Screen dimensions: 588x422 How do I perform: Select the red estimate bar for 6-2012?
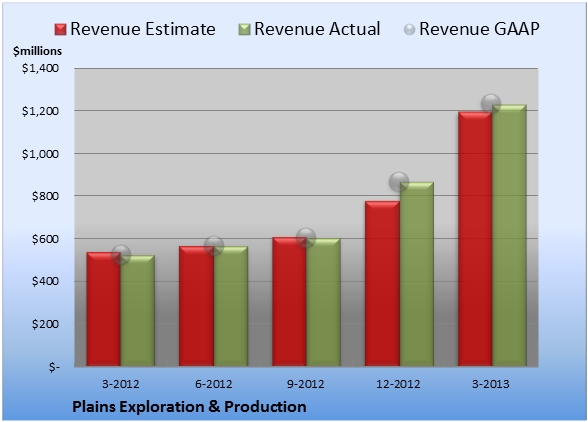(x=196, y=306)
